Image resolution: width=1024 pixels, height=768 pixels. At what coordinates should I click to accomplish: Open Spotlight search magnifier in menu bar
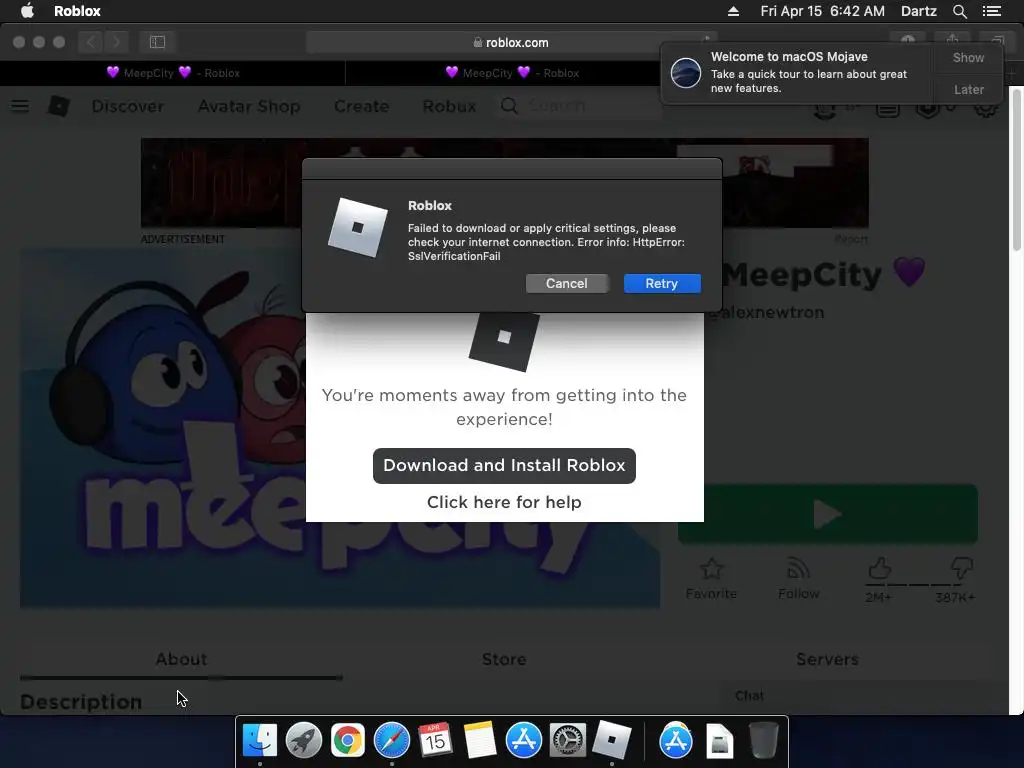pos(959,11)
